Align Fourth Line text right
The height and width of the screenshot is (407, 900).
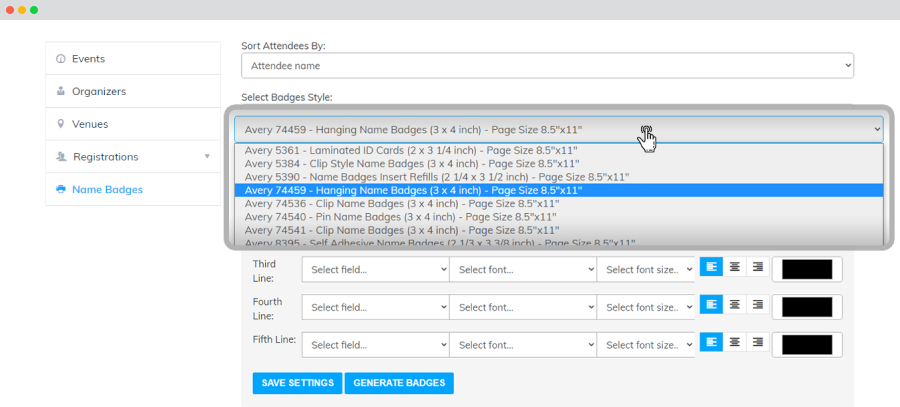[x=758, y=304]
